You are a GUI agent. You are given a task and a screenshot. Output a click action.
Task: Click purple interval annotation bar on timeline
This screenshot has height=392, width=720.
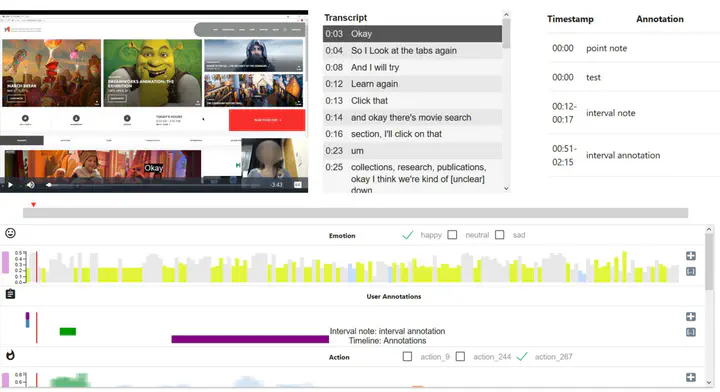point(250,339)
